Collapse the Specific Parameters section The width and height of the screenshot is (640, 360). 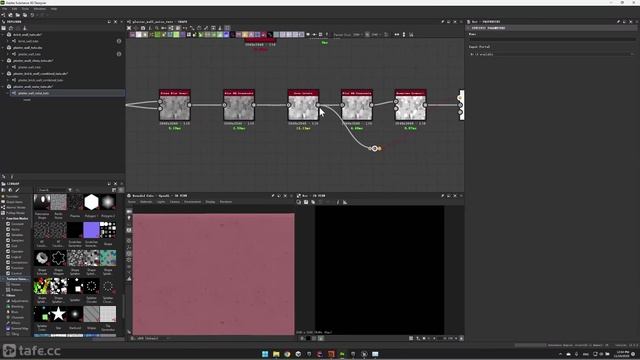pos(469,28)
